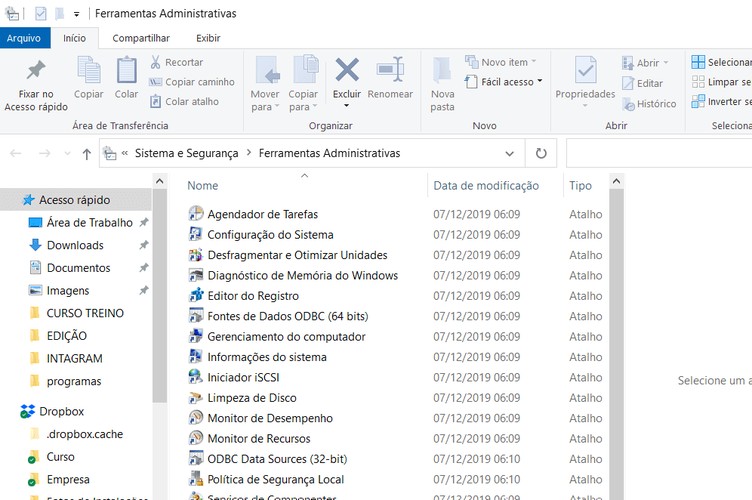Open the recent locations dropdown chevron
752x500 pixels.
67,153
